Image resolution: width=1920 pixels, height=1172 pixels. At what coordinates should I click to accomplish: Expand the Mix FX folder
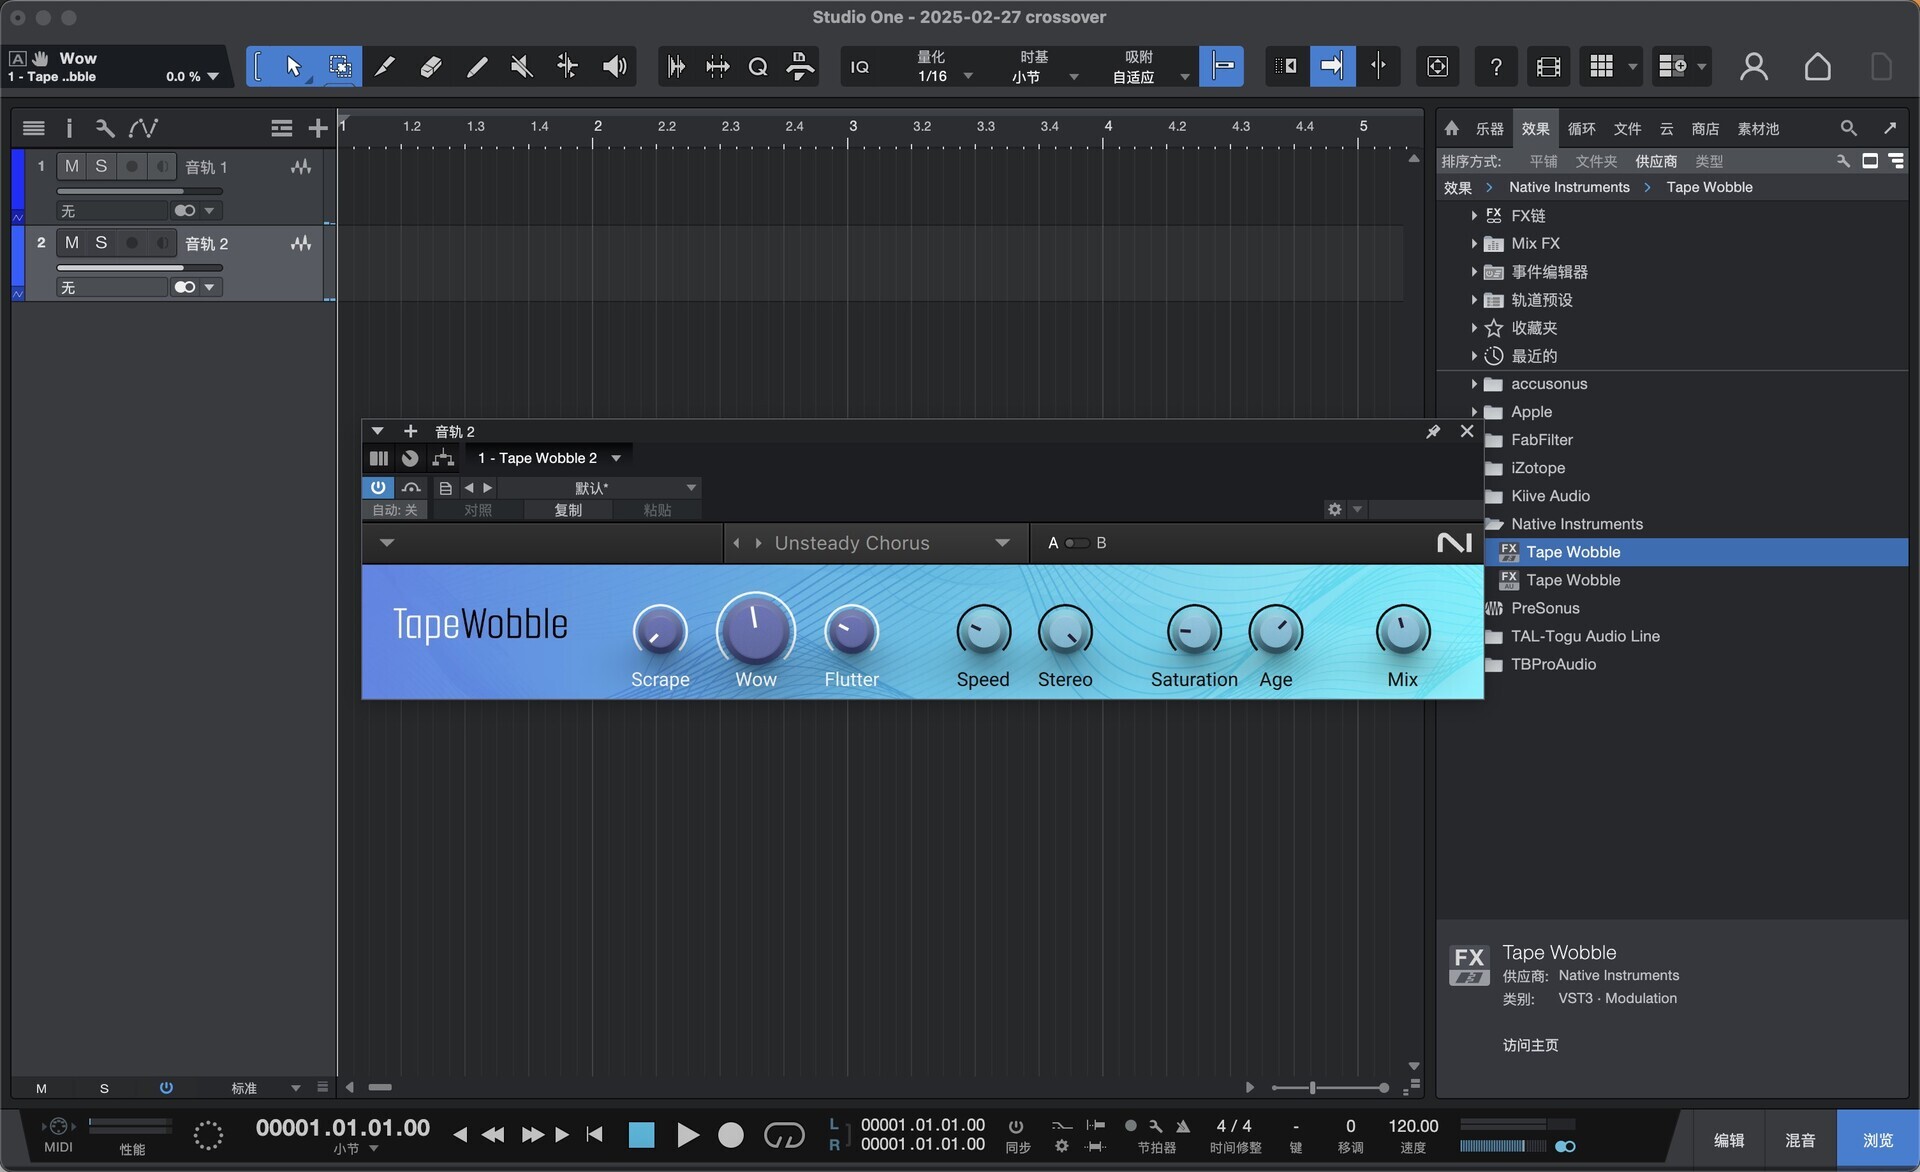click(x=1473, y=243)
